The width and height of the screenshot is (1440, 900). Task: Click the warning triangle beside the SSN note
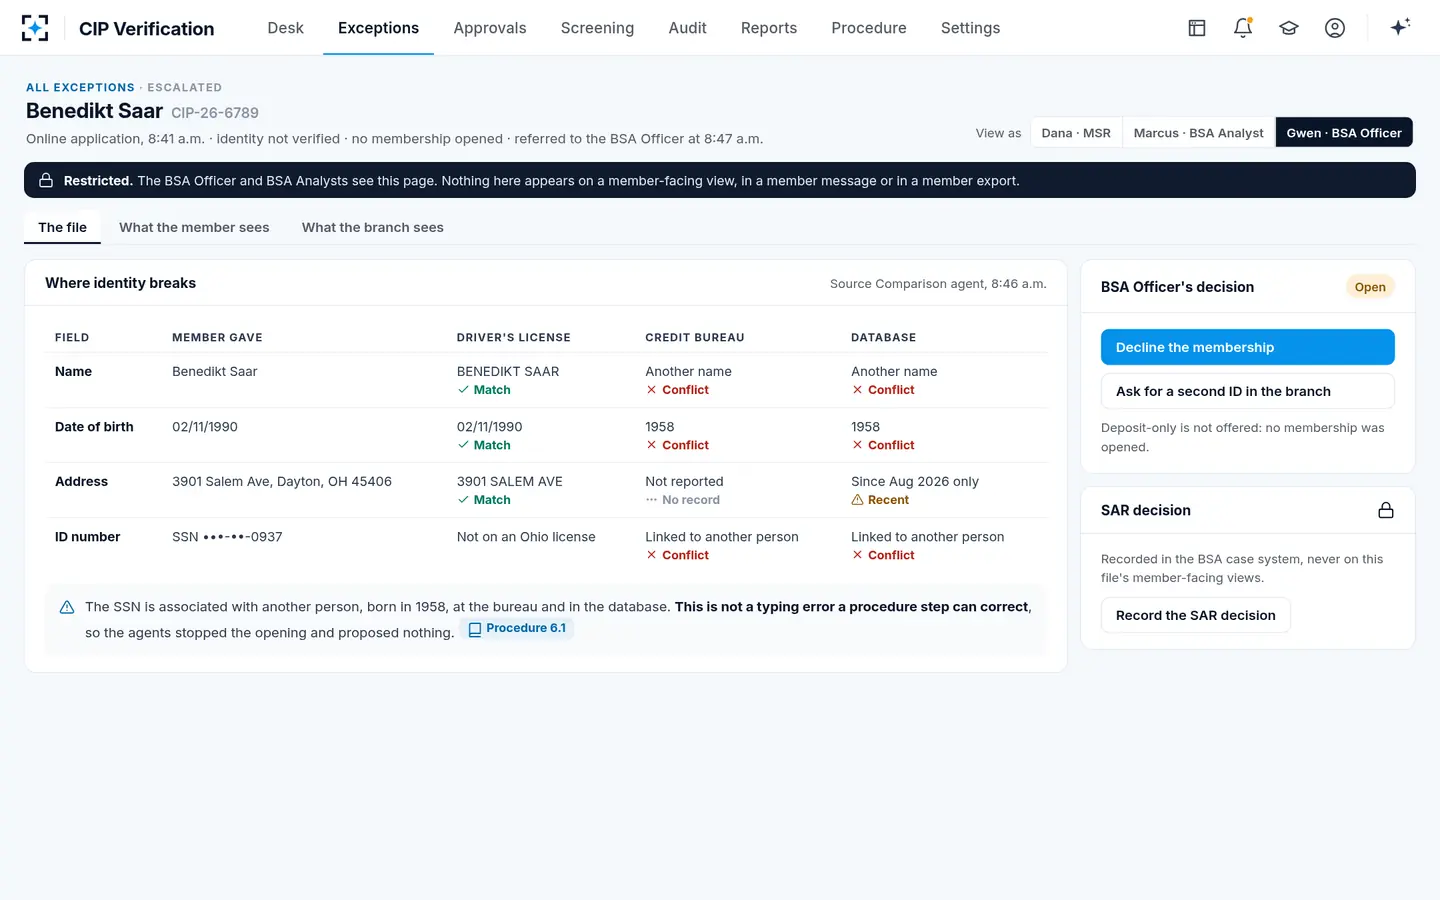67,607
